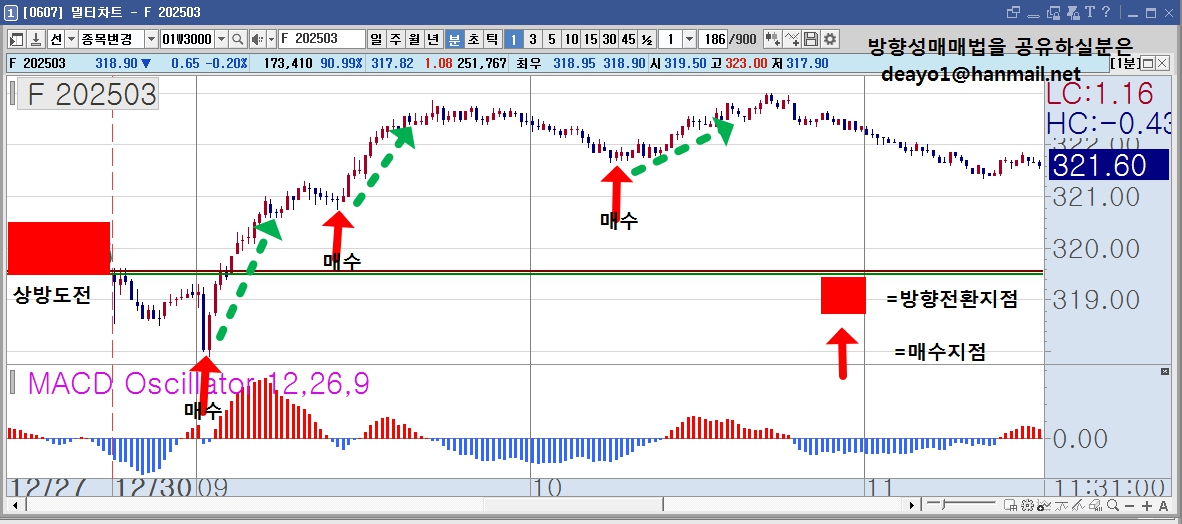This screenshot has width=1182, height=524.
Task: Open the custom interval value dropdown
Action: coord(690,39)
